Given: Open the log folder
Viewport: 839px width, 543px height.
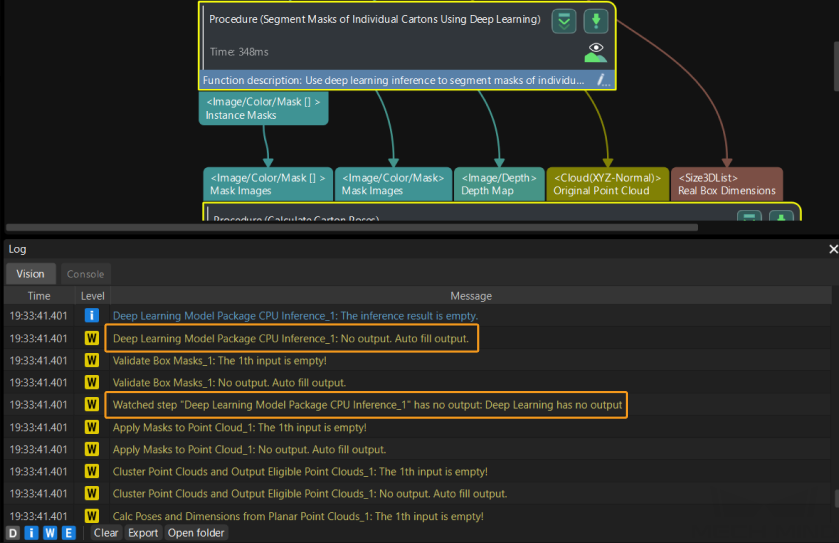Looking at the screenshot, I should coord(195,533).
